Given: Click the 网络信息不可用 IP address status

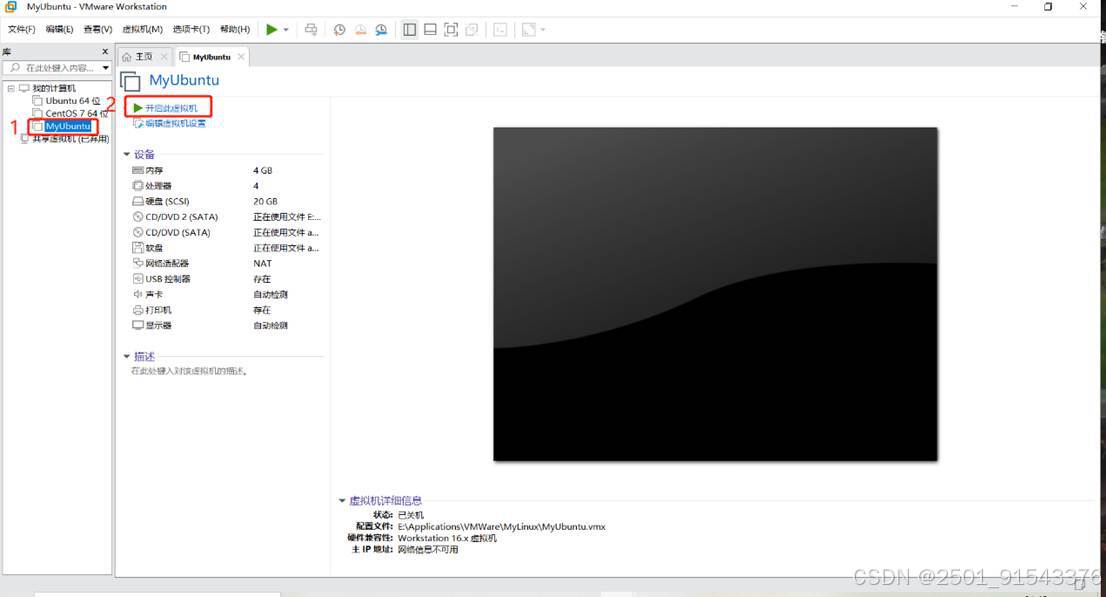Looking at the screenshot, I should [x=427, y=549].
